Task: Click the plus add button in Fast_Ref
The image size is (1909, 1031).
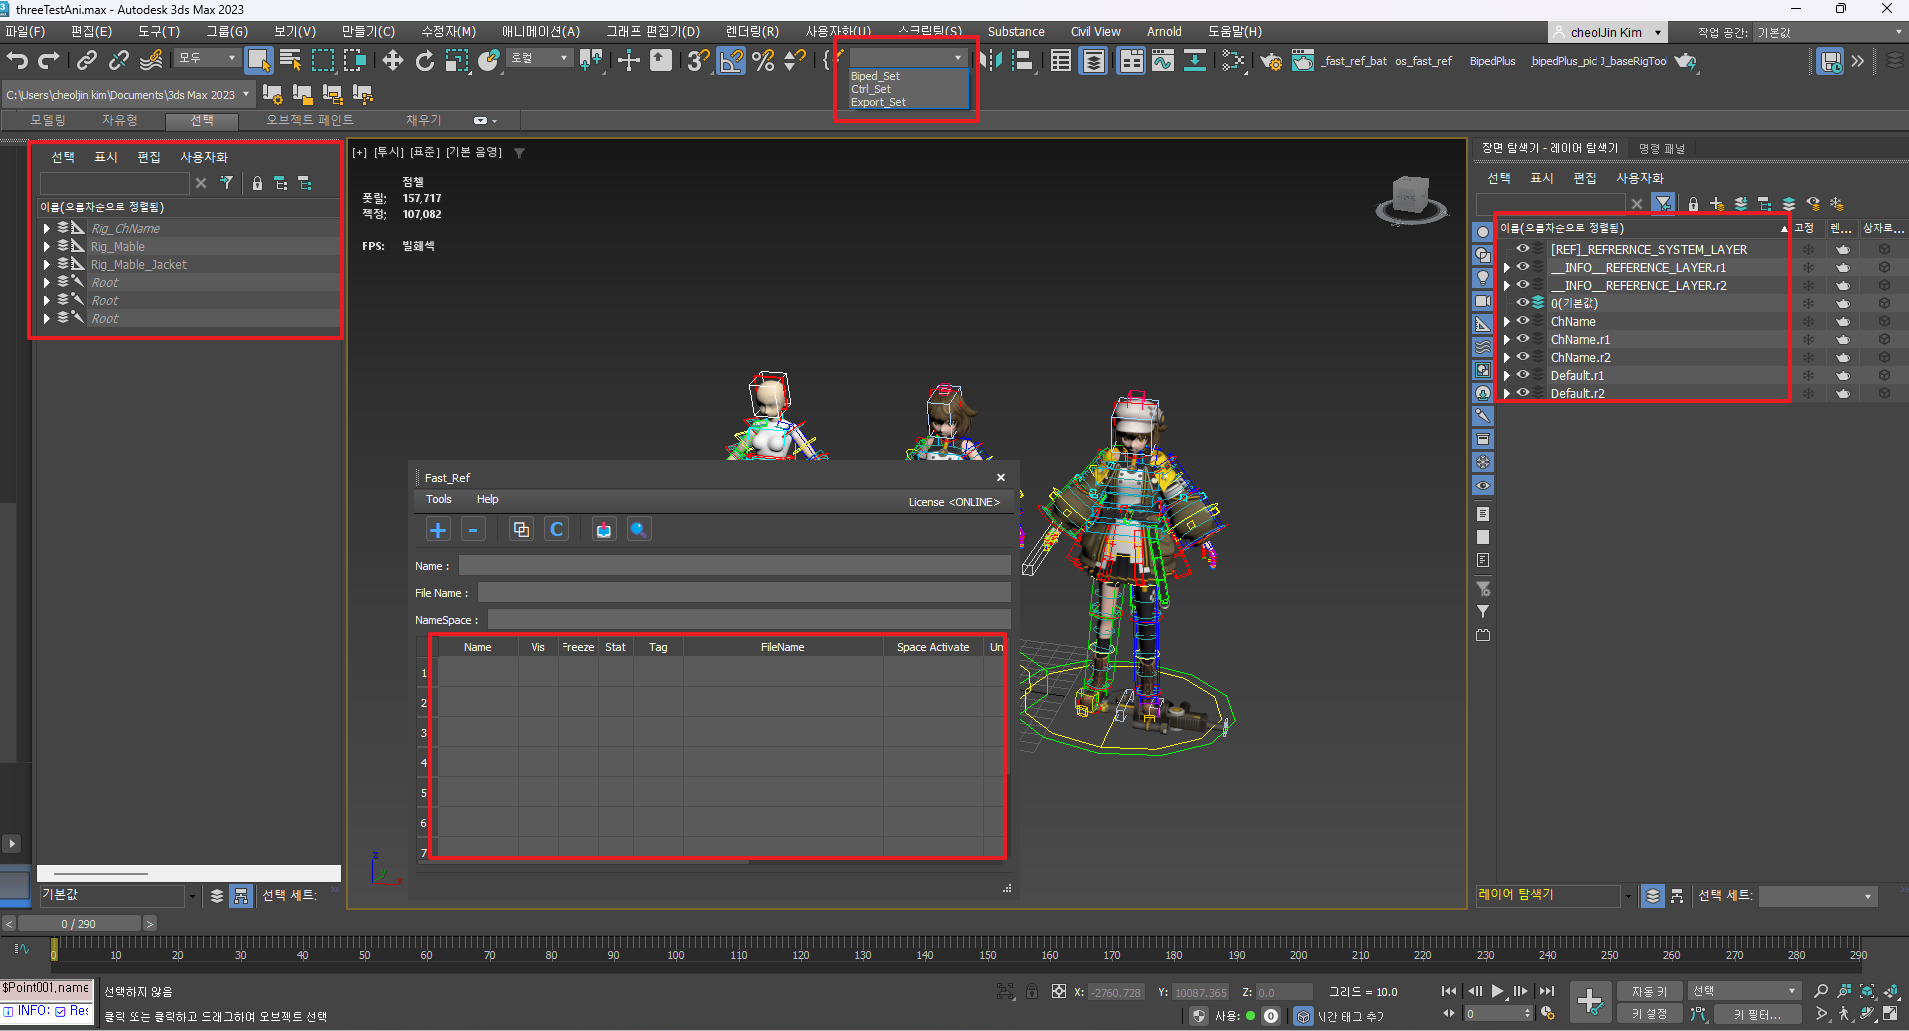Action: click(x=438, y=530)
